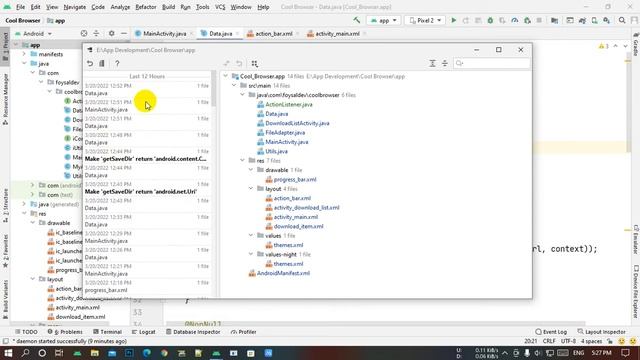Click the Make Project hammer icon

357,20
